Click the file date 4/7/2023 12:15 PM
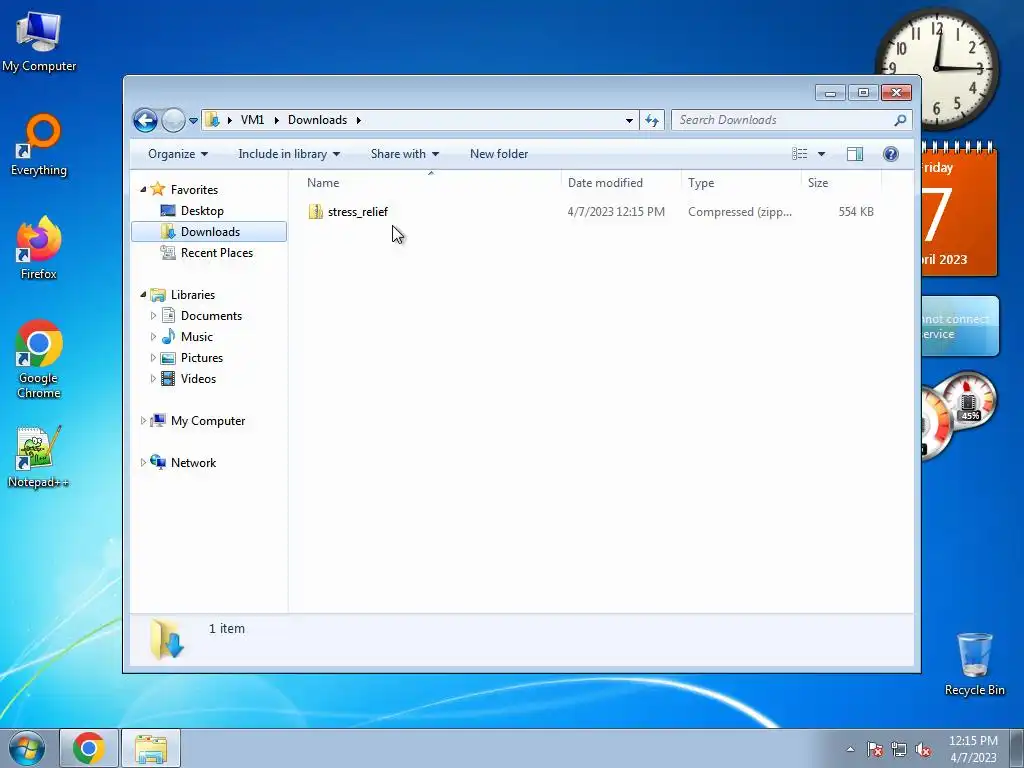This screenshot has height=768, width=1024. 616,212
